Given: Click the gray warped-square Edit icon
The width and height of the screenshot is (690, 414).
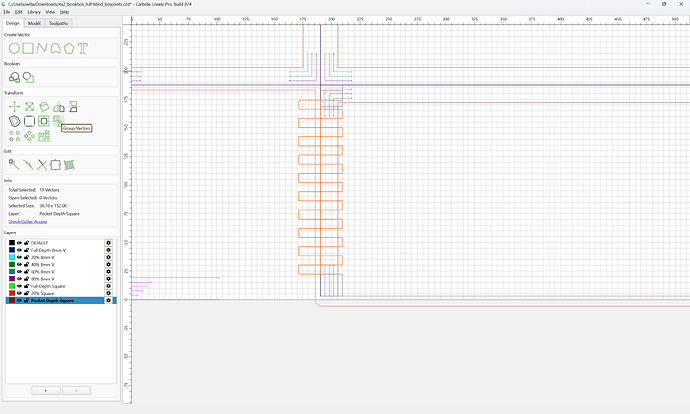Looking at the screenshot, I should [x=69, y=165].
